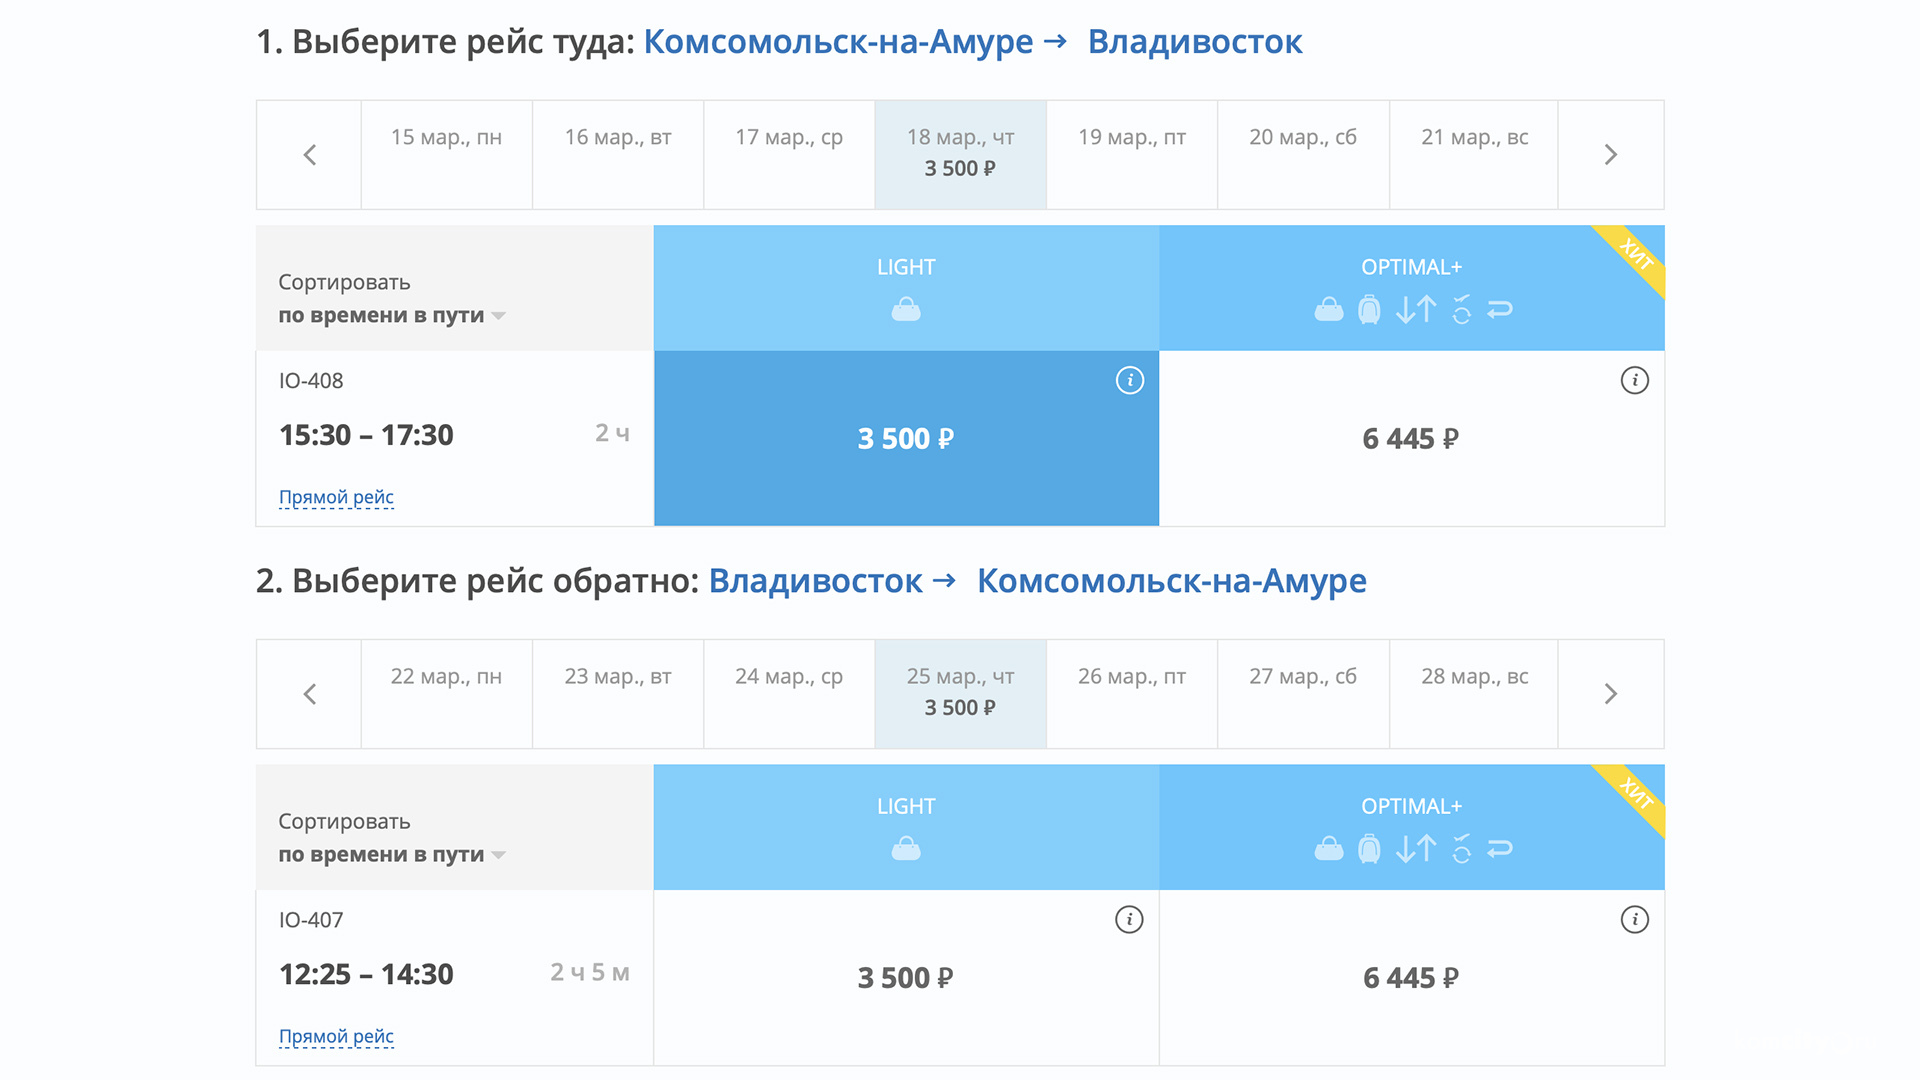Select 18 мар., чт date with 3 500 ₽

tap(960, 155)
